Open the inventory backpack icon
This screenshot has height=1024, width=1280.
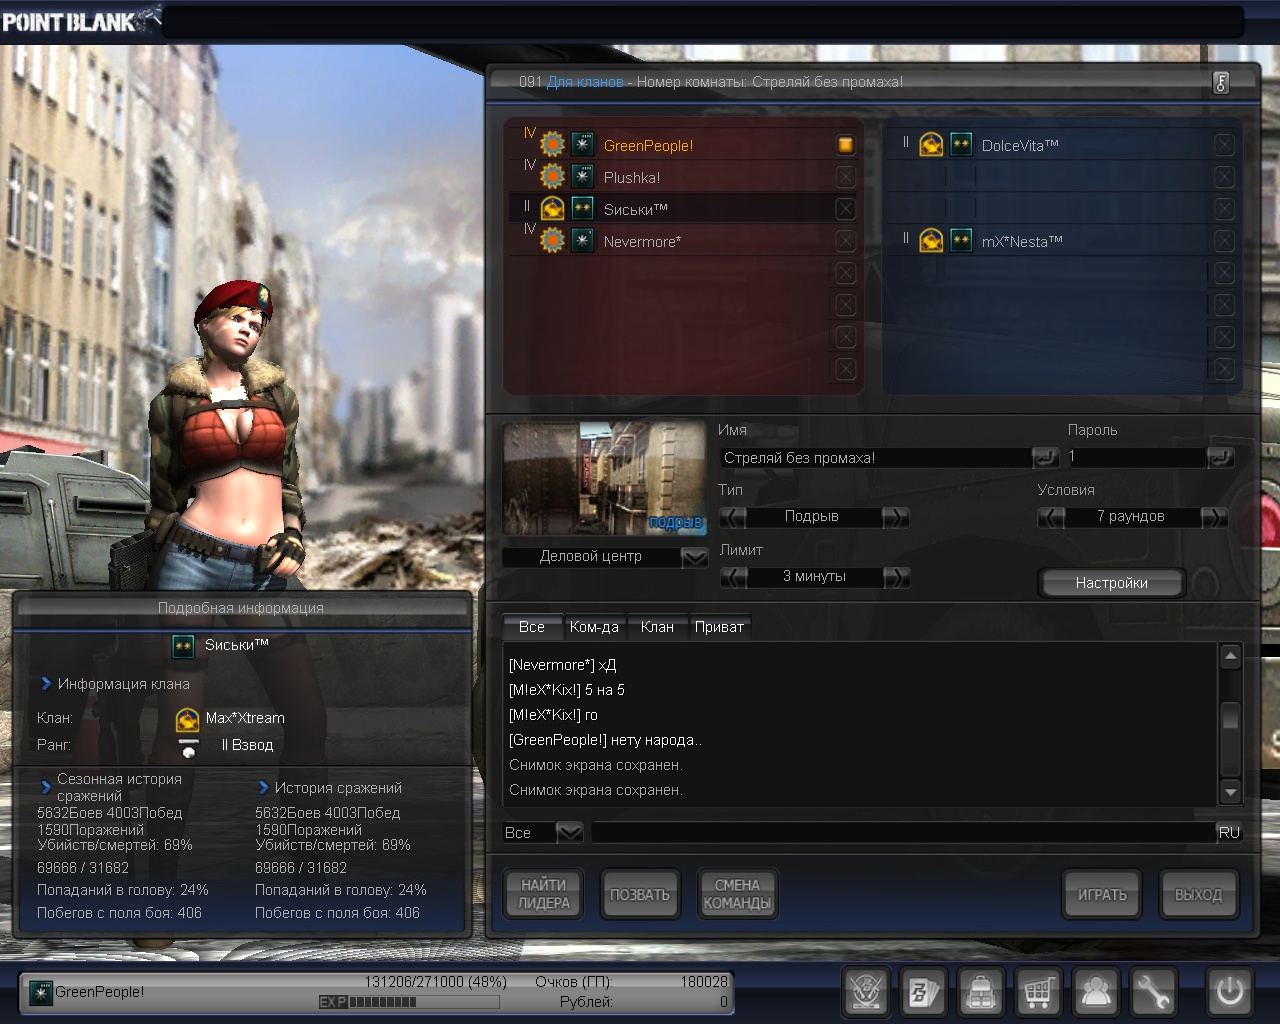click(x=981, y=993)
